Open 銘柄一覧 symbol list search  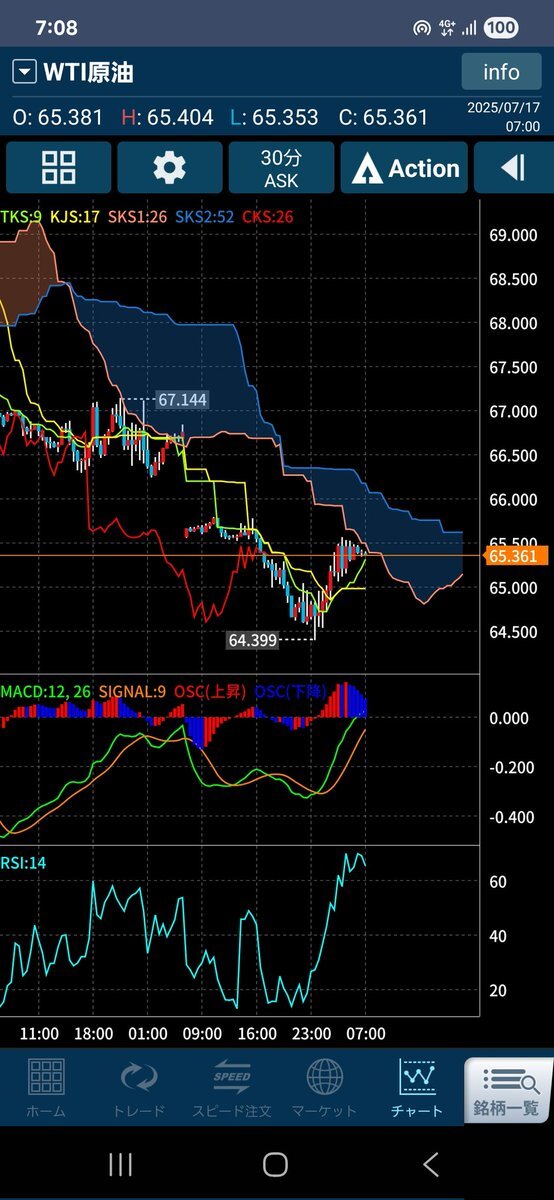coord(509,1088)
